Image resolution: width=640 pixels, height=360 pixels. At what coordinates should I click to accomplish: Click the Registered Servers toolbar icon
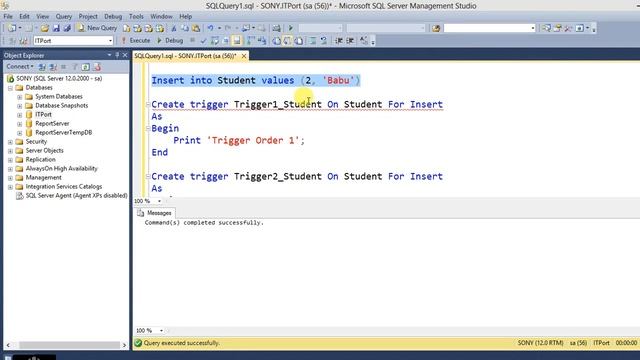[546, 28]
